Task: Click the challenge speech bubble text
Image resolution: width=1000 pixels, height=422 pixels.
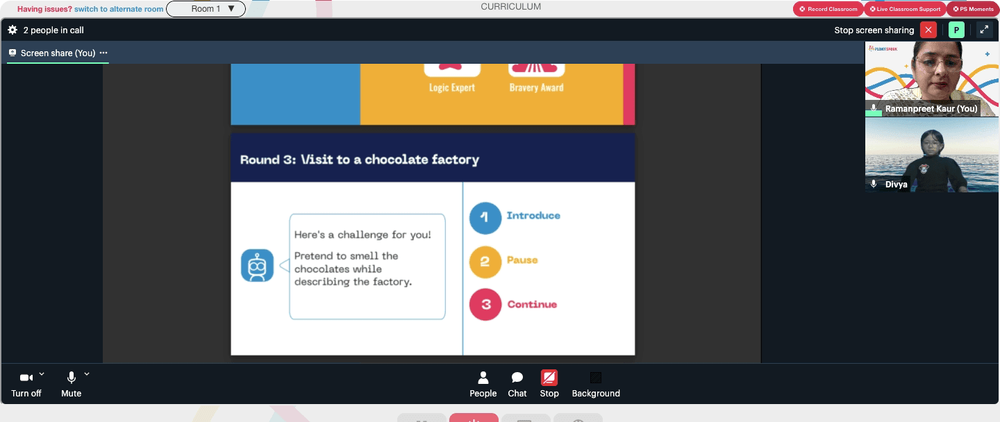Action: coord(362,258)
